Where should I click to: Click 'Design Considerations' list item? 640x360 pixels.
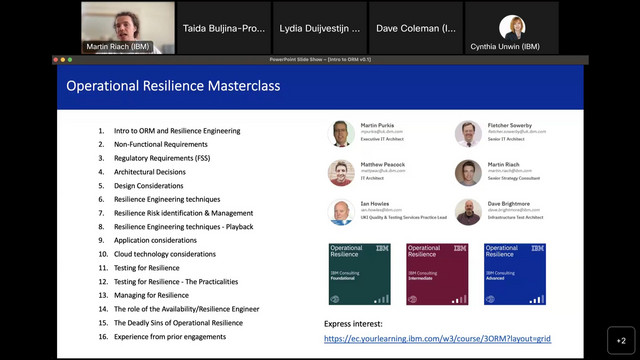[149, 185]
